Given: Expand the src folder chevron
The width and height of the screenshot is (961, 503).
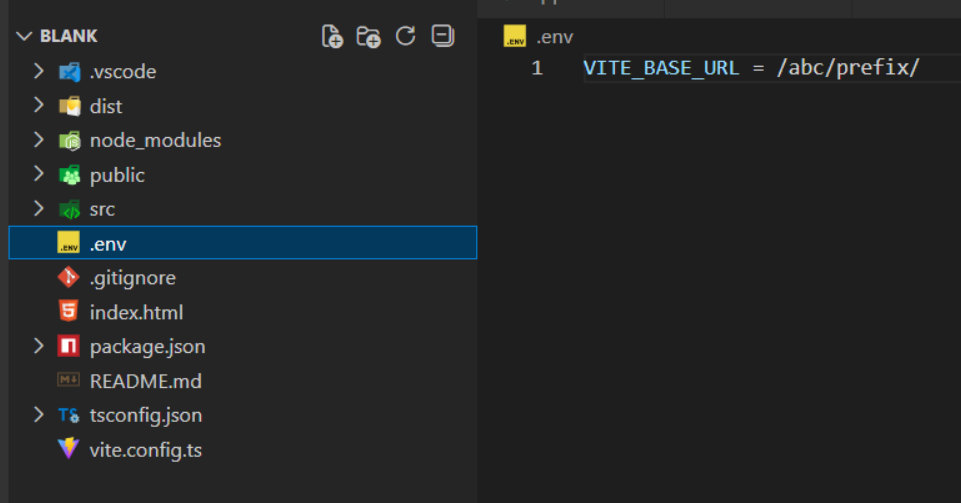Looking at the screenshot, I should click(x=39, y=209).
